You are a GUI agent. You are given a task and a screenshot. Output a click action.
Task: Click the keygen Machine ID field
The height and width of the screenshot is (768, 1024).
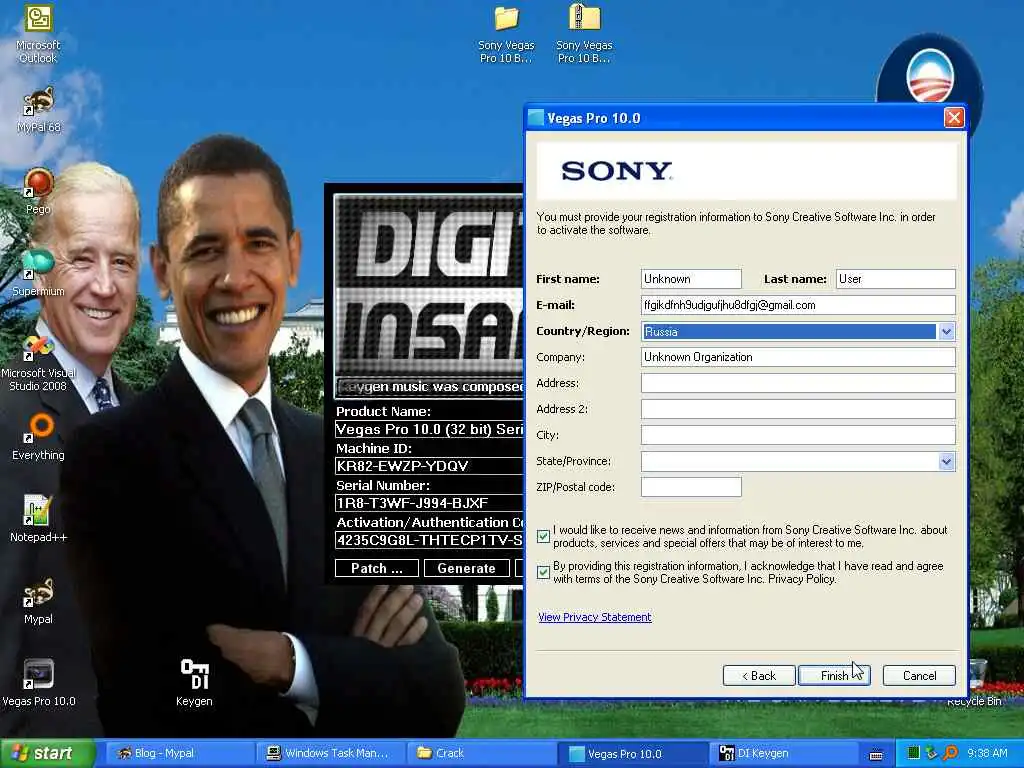[x=429, y=466]
